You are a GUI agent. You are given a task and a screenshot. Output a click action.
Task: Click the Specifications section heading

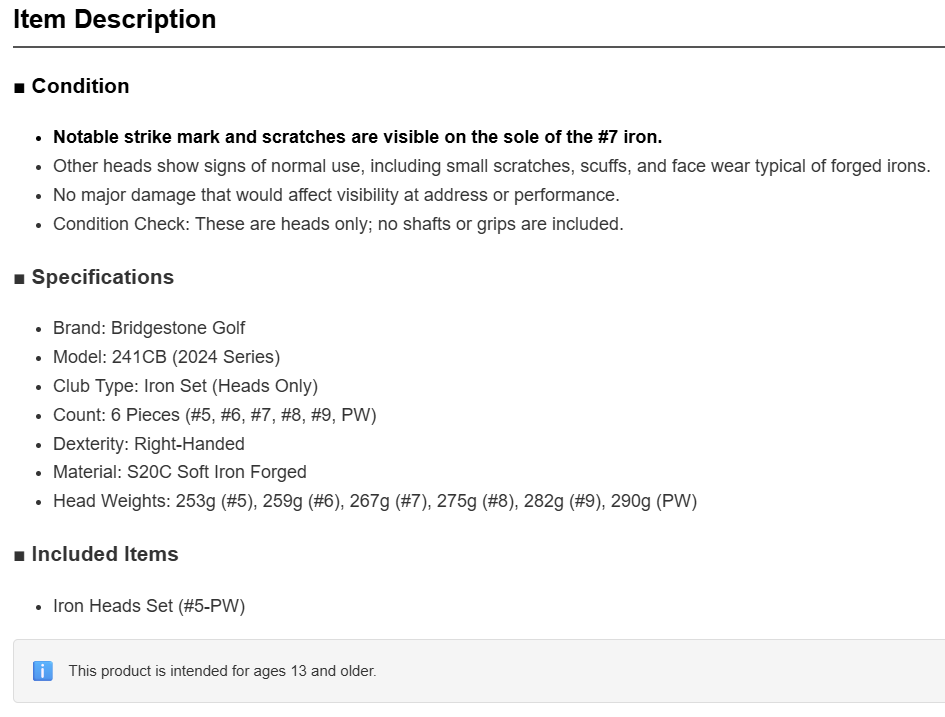pyautogui.click(x=102, y=277)
